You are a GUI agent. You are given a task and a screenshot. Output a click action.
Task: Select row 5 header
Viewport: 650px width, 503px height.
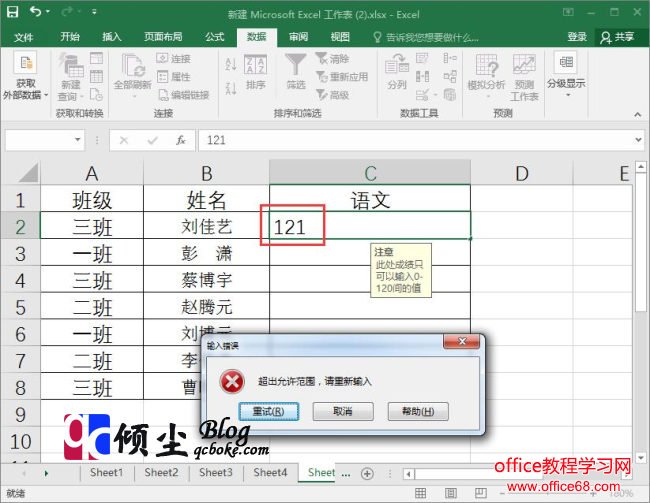click(x=20, y=307)
